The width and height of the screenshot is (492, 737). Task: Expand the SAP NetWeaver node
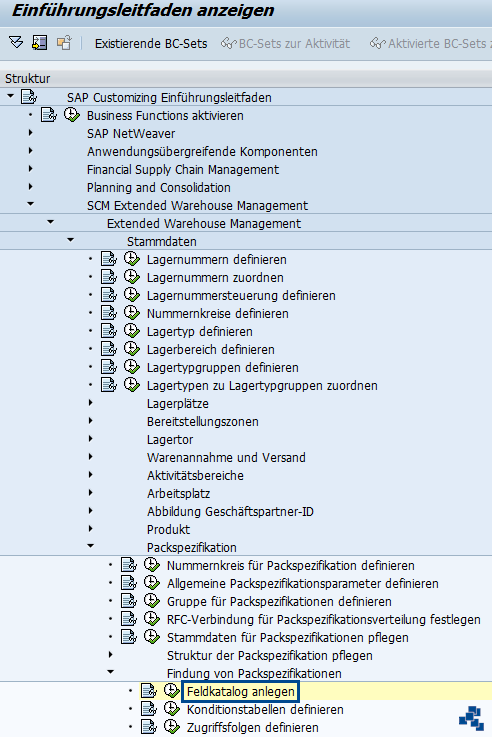coord(31,133)
